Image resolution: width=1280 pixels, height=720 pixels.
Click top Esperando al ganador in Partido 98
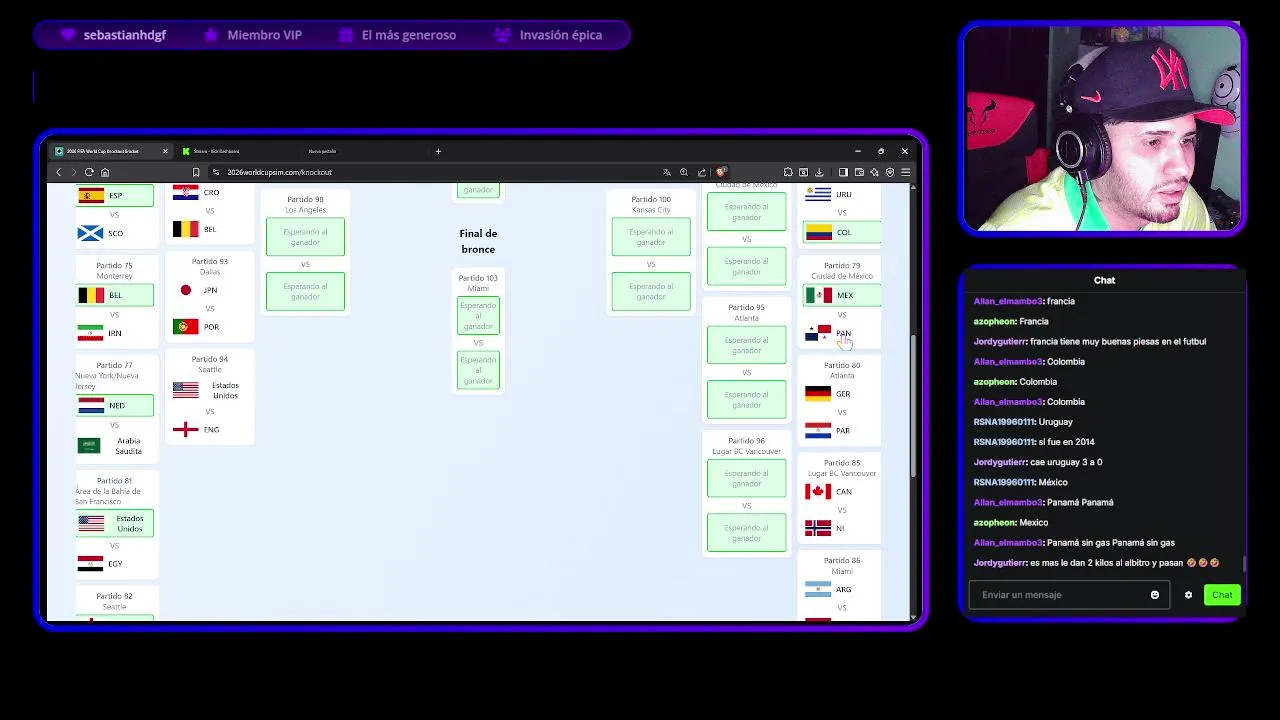click(306, 237)
